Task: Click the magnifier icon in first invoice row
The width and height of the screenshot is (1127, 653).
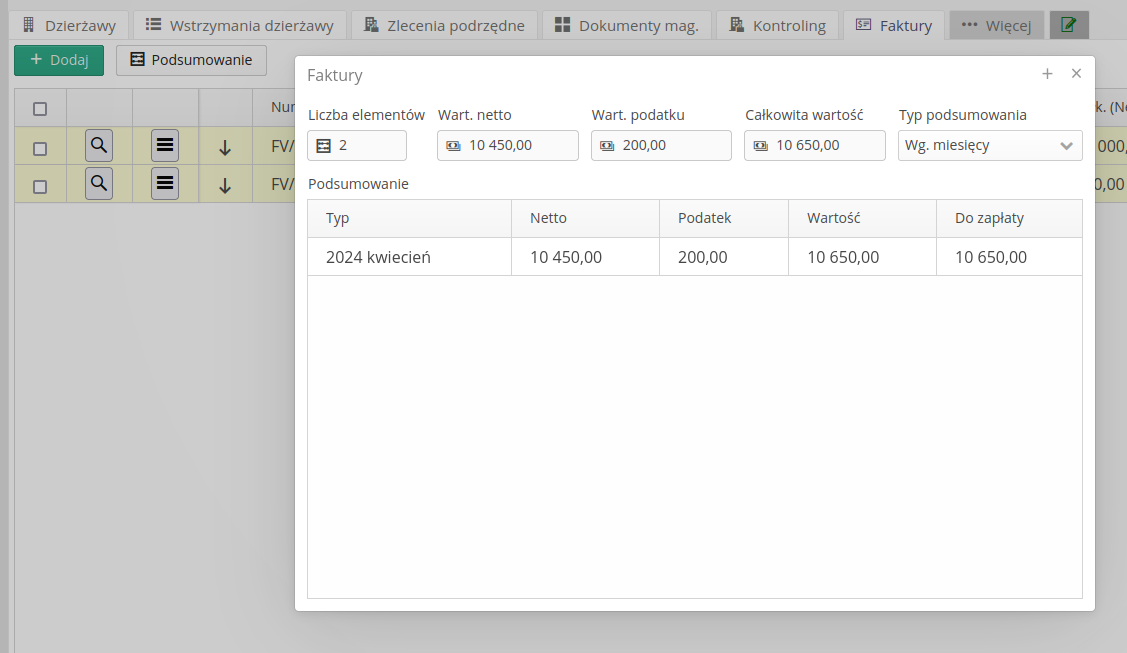Action: click(98, 146)
